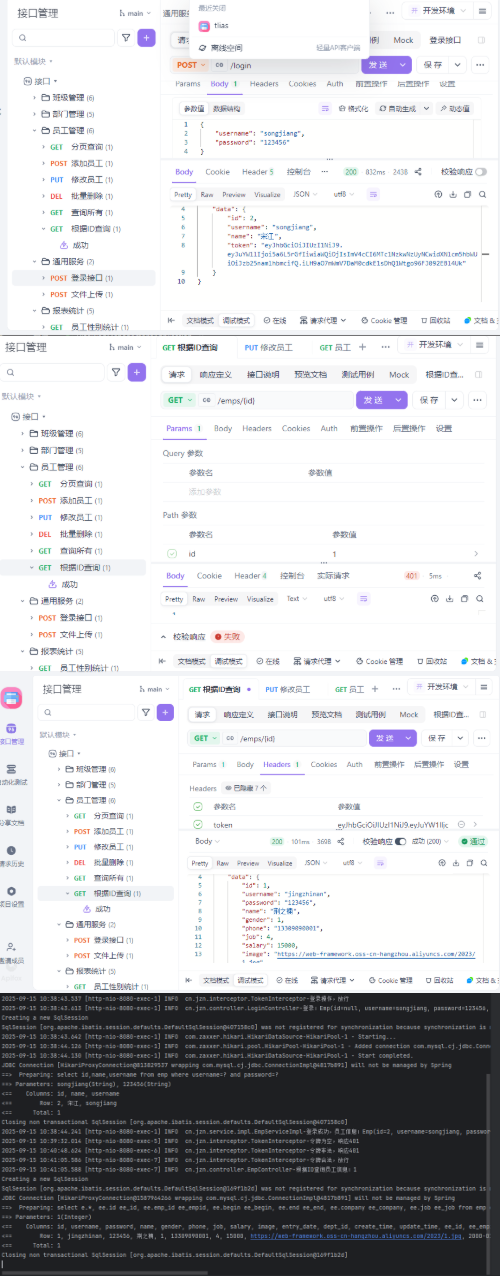The width and height of the screenshot is (500, 1276).
Task: Click the filter funnel icon in the /login request window
Action: (x=126, y=37)
